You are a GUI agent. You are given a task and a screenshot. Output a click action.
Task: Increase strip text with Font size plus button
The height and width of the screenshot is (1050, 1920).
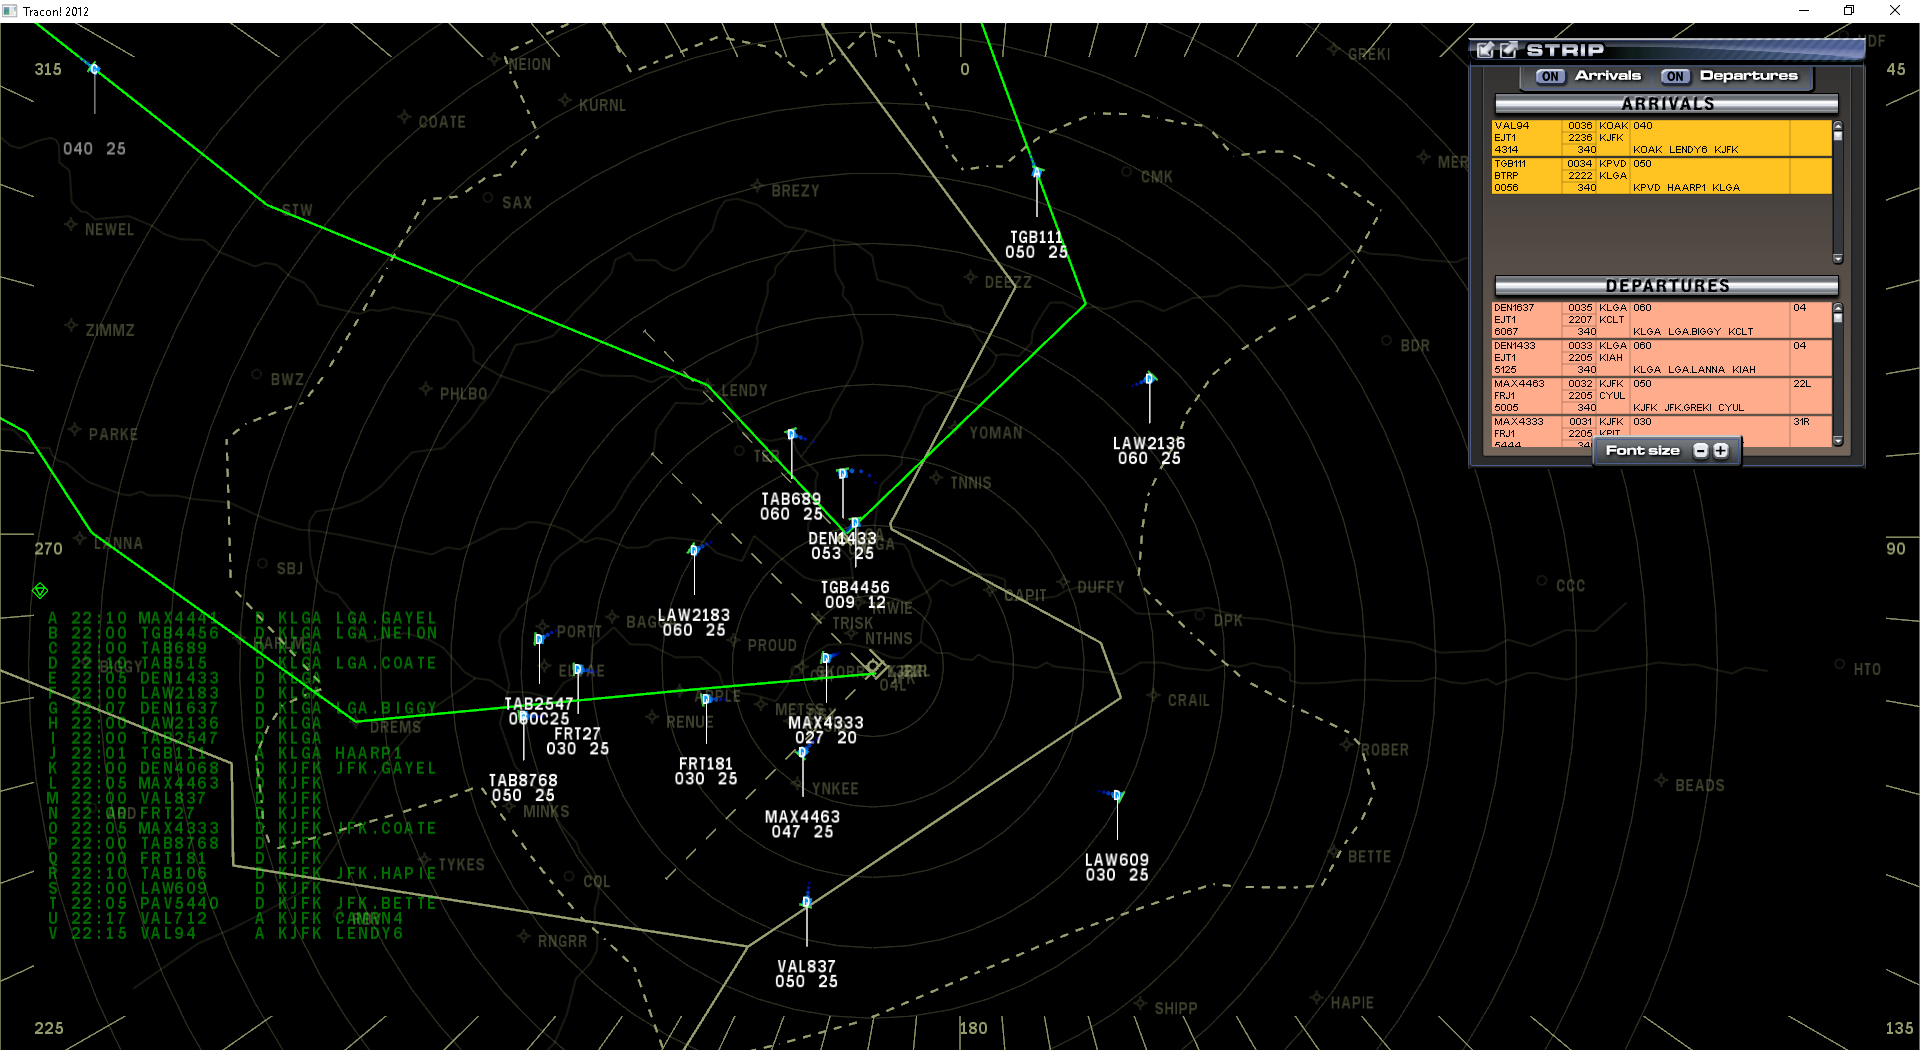point(1720,450)
